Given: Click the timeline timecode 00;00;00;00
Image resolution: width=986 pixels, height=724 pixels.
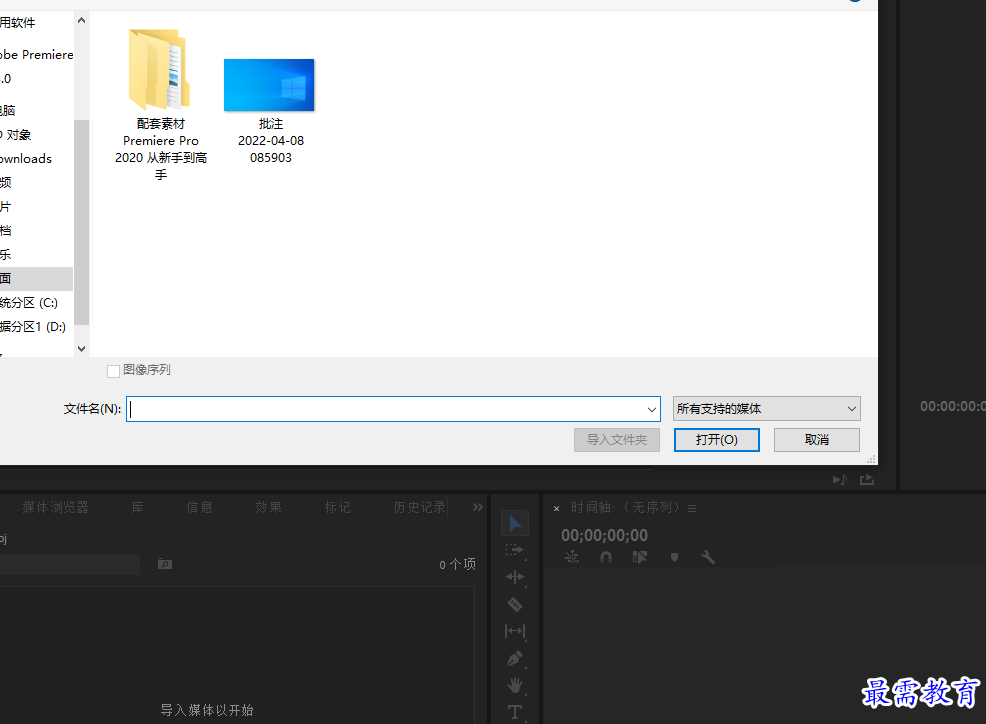Looking at the screenshot, I should (x=604, y=535).
